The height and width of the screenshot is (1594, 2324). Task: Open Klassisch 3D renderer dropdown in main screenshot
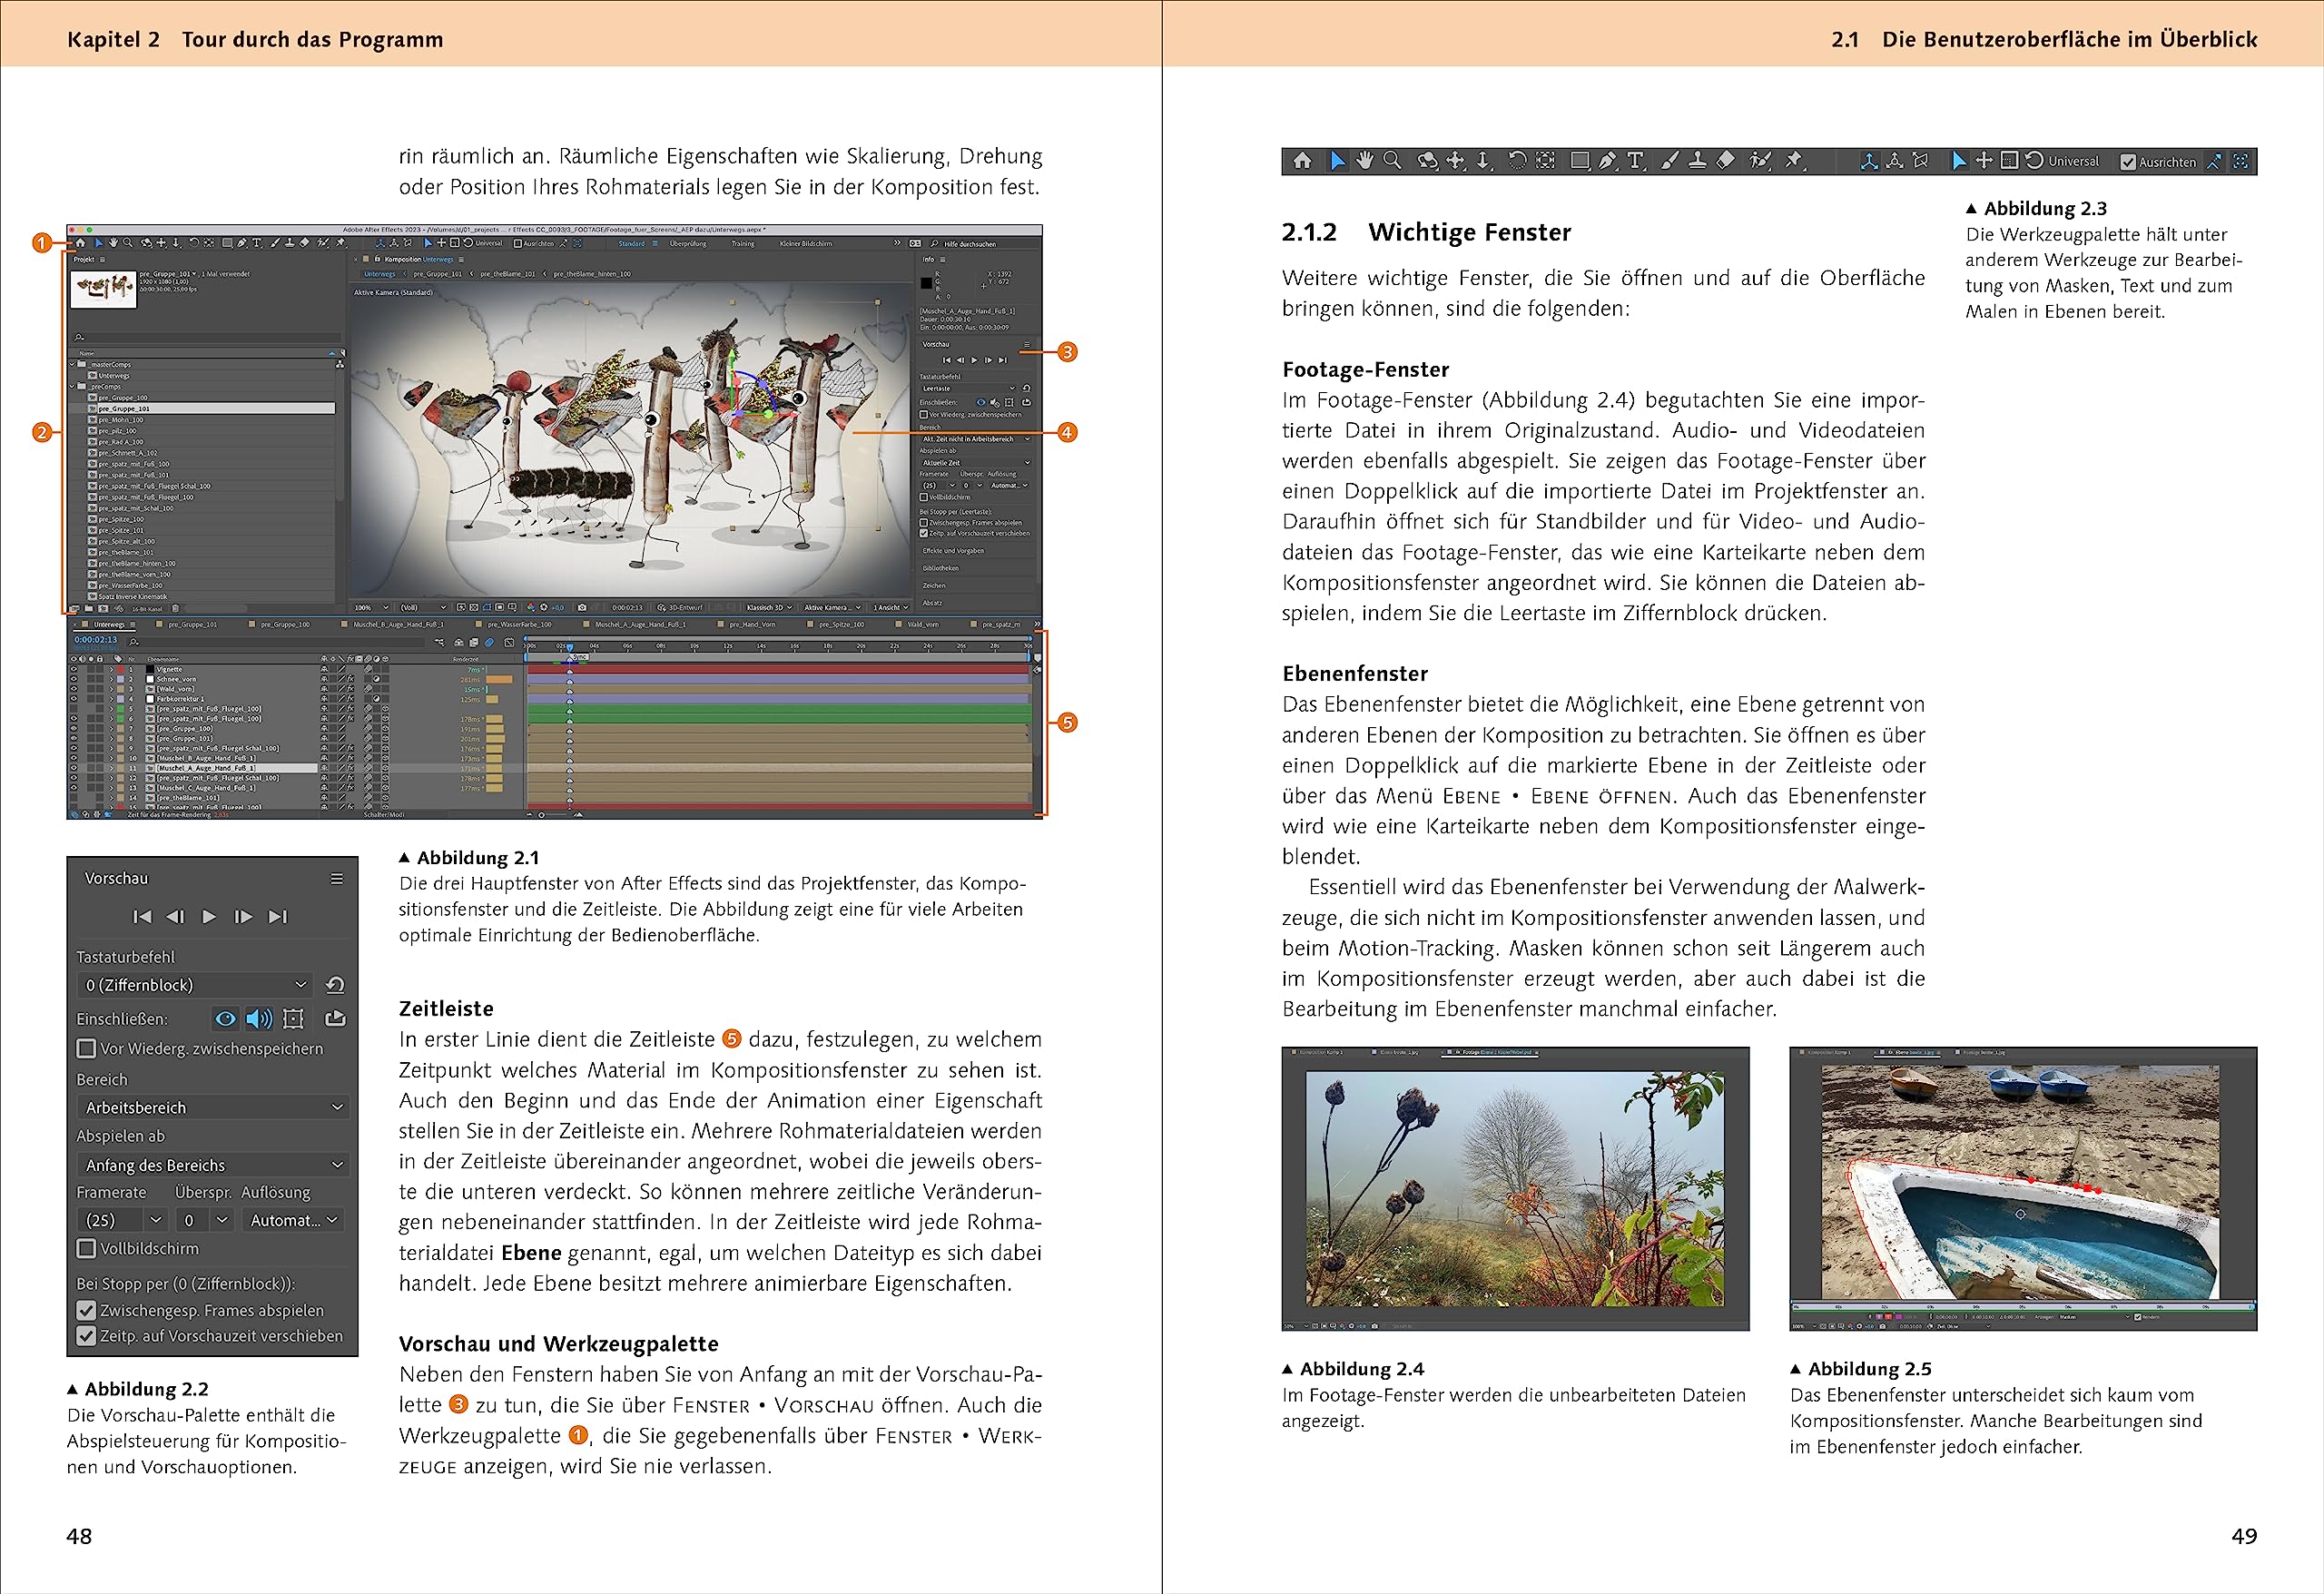770,608
